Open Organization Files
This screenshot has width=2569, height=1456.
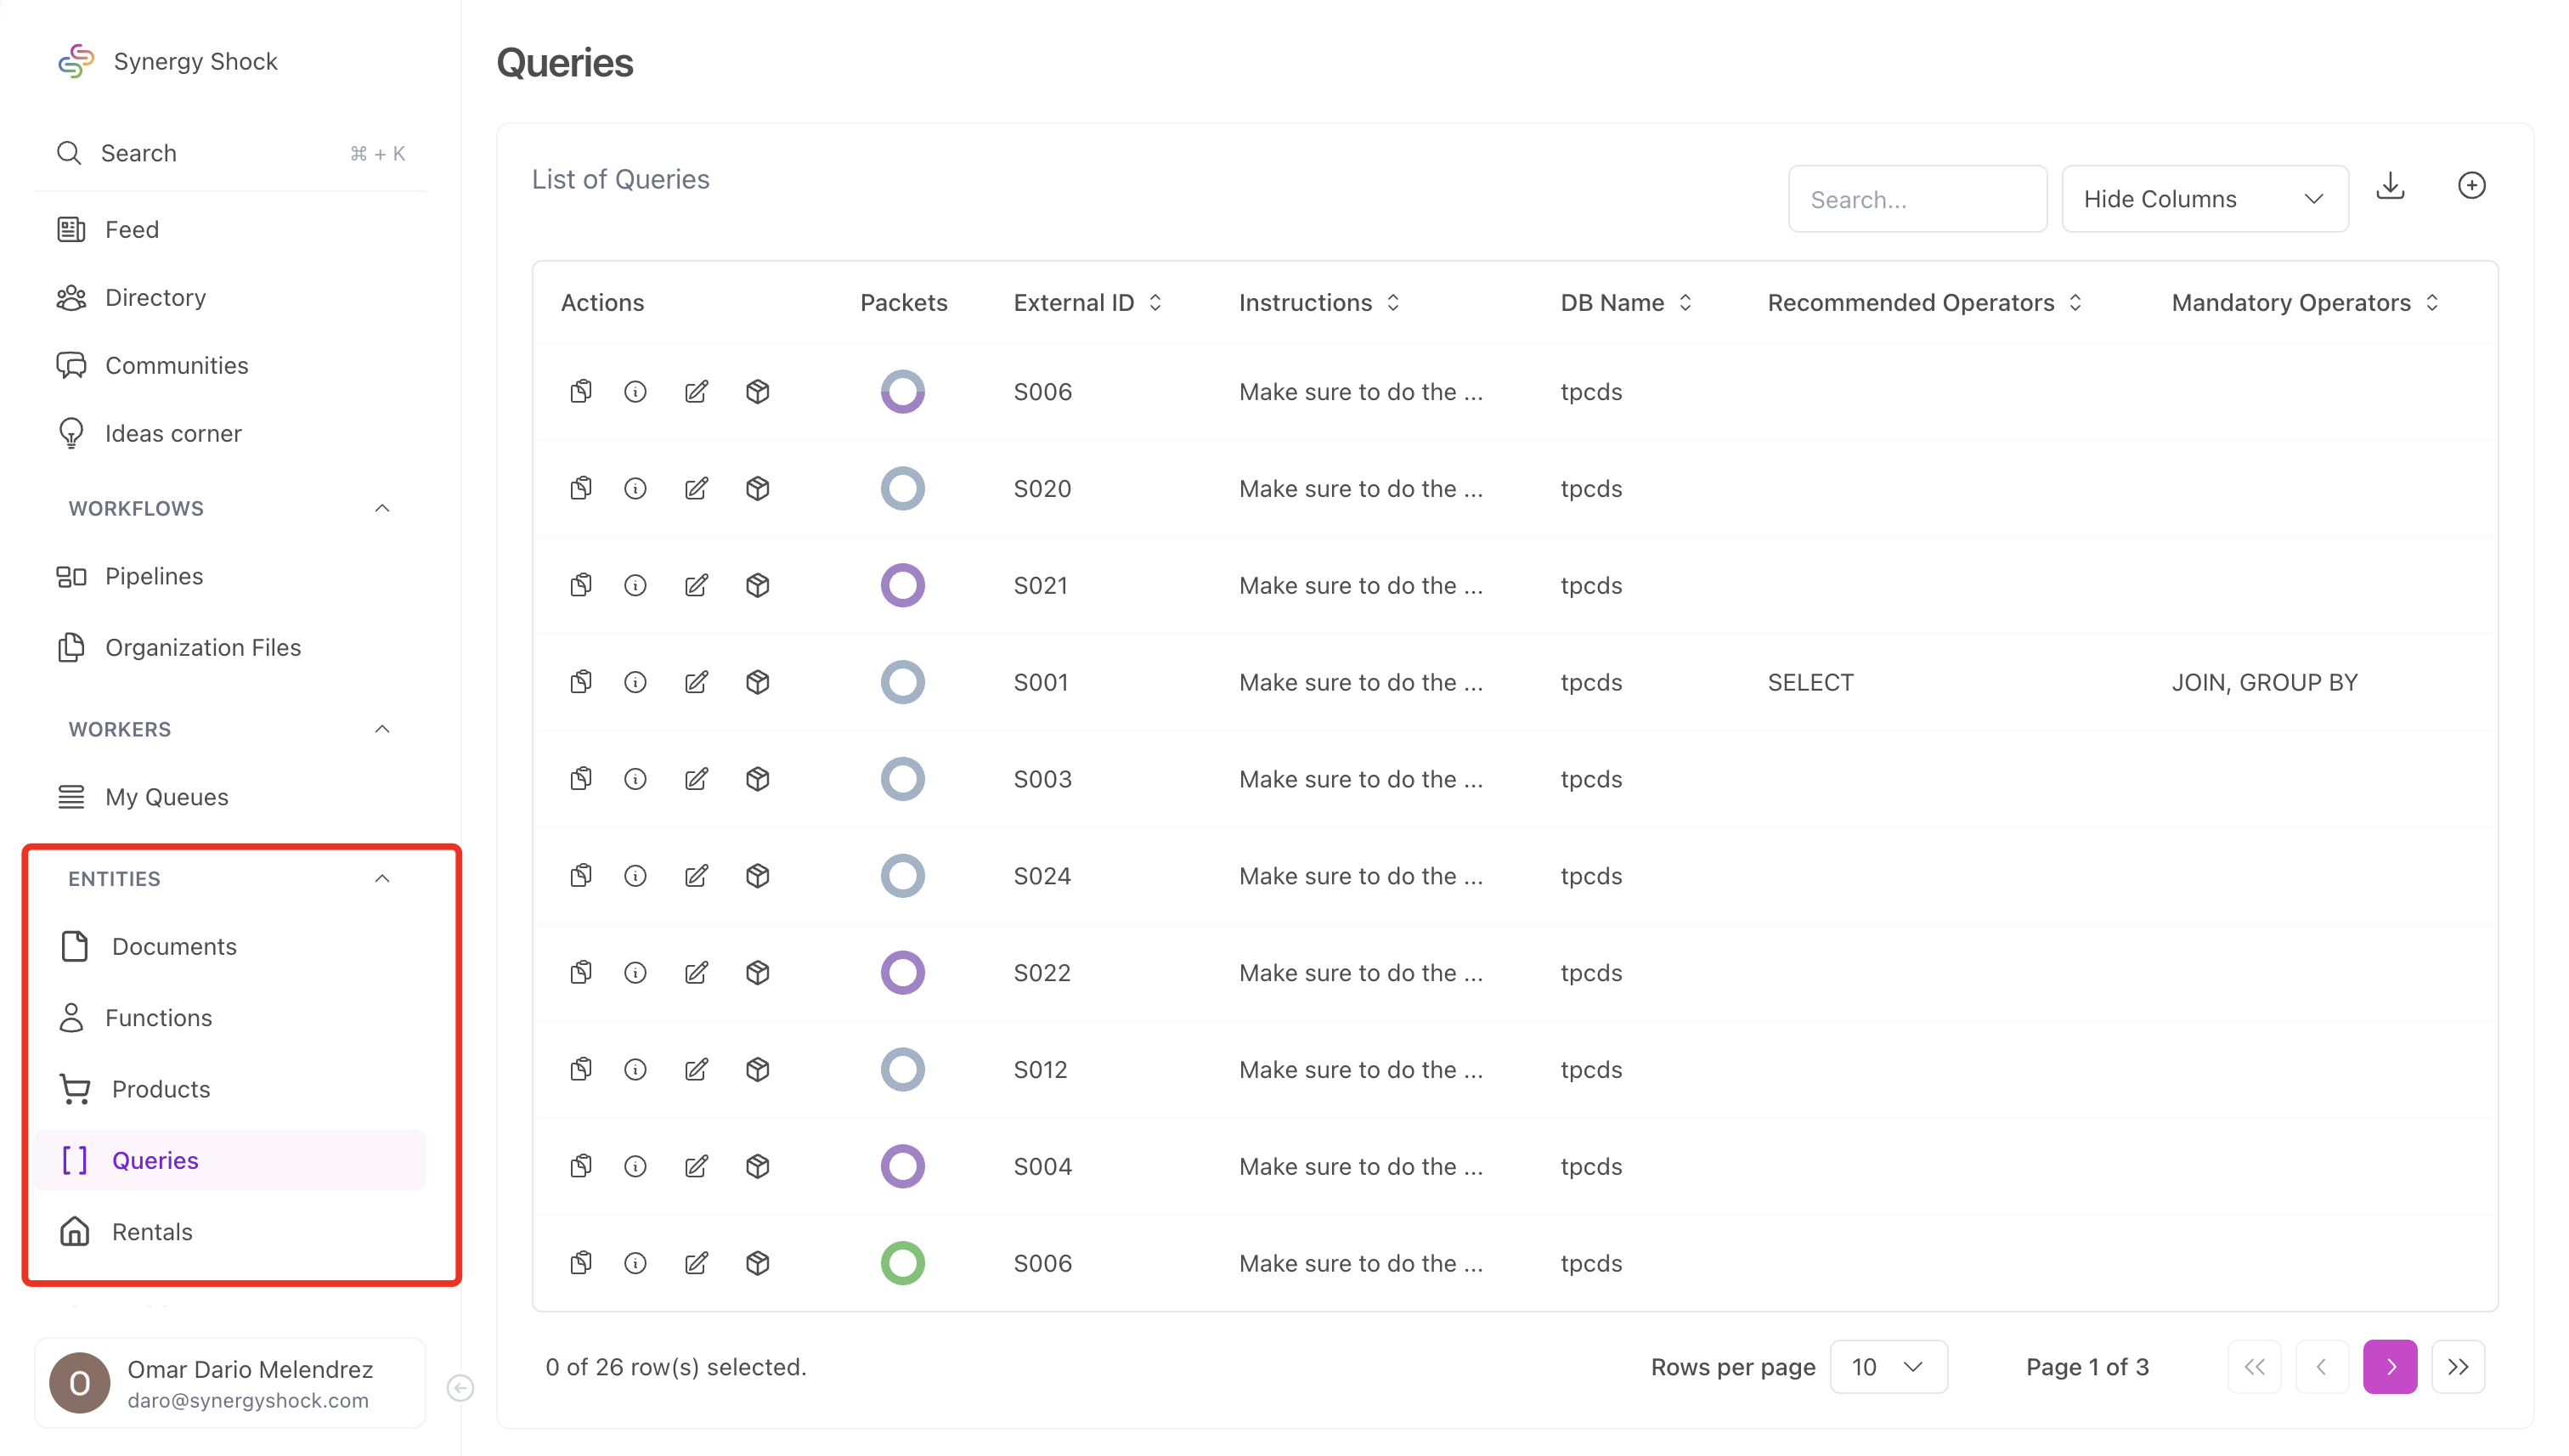230,647
